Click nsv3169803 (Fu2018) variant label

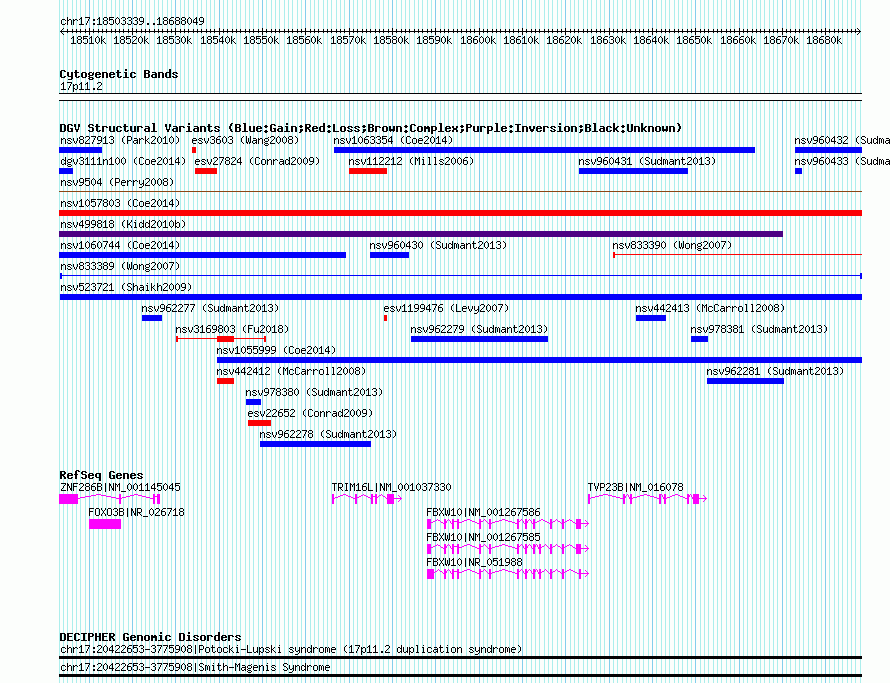pyautogui.click(x=232, y=329)
